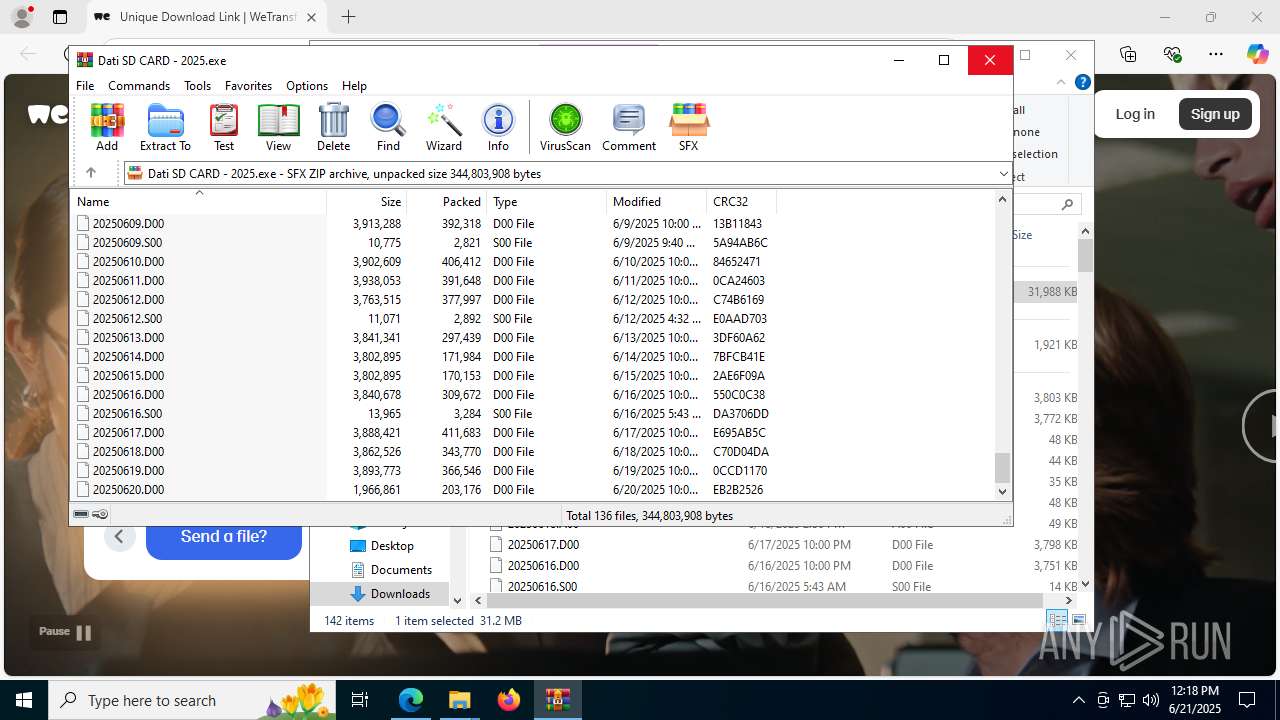Select 20250617.D00 in the Explorer window
Viewport: 1280px width, 720px height.
click(x=543, y=545)
